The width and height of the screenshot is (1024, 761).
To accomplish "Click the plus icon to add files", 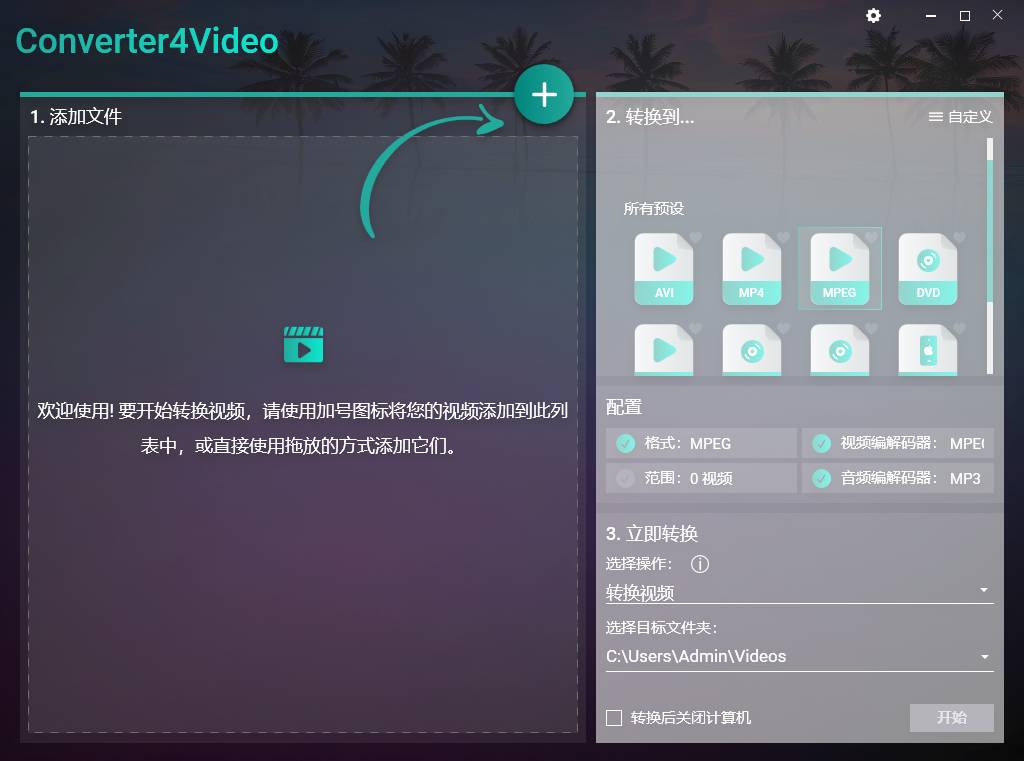I will pos(543,93).
